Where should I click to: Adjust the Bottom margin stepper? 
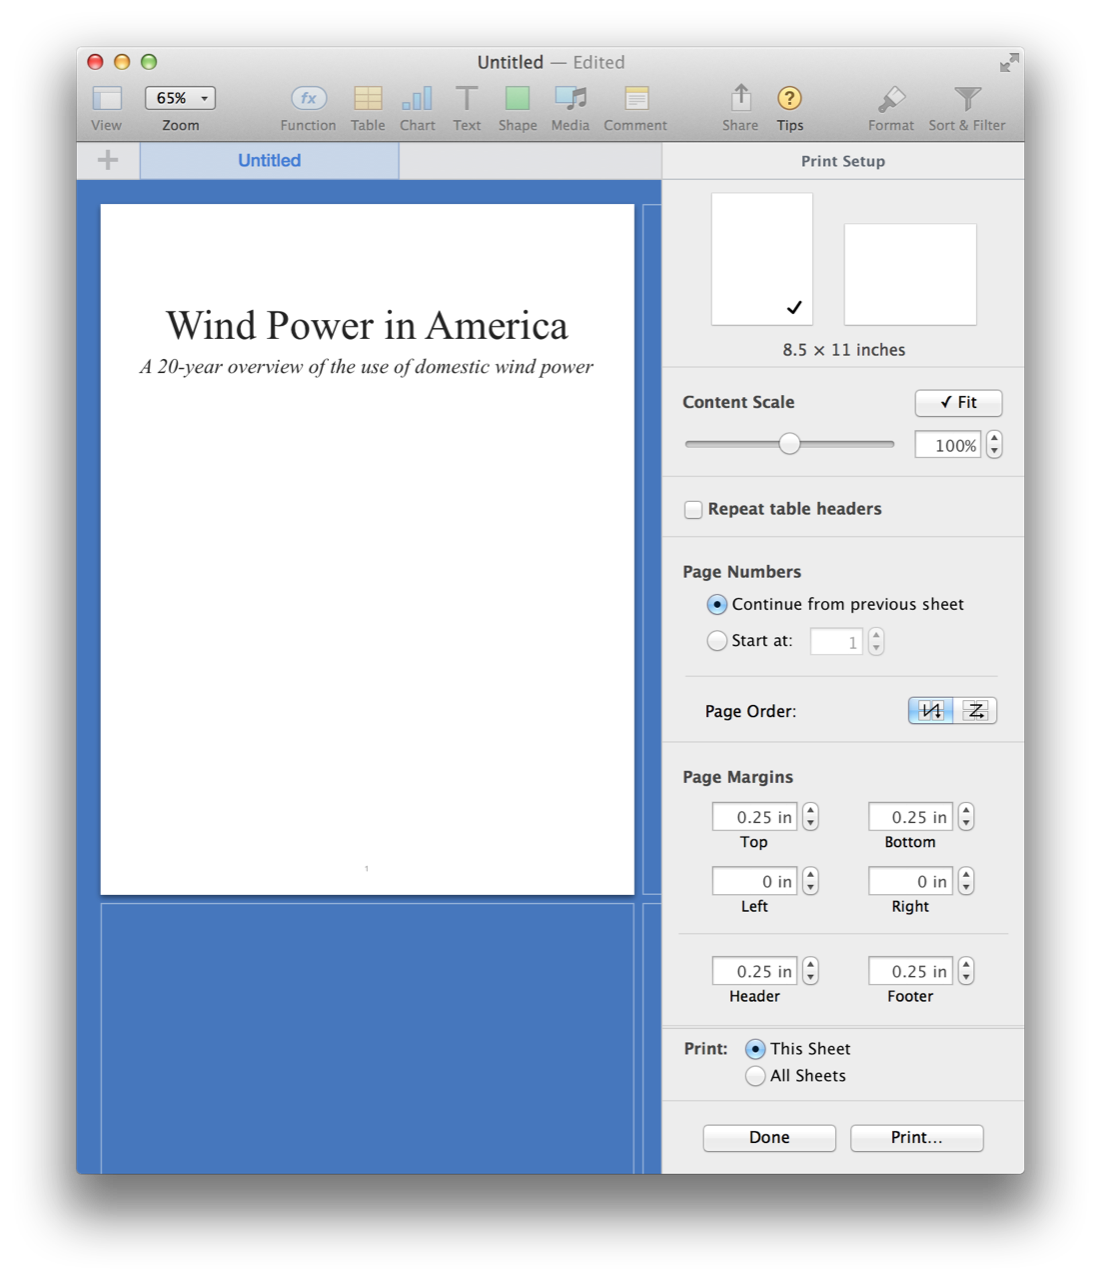point(966,817)
